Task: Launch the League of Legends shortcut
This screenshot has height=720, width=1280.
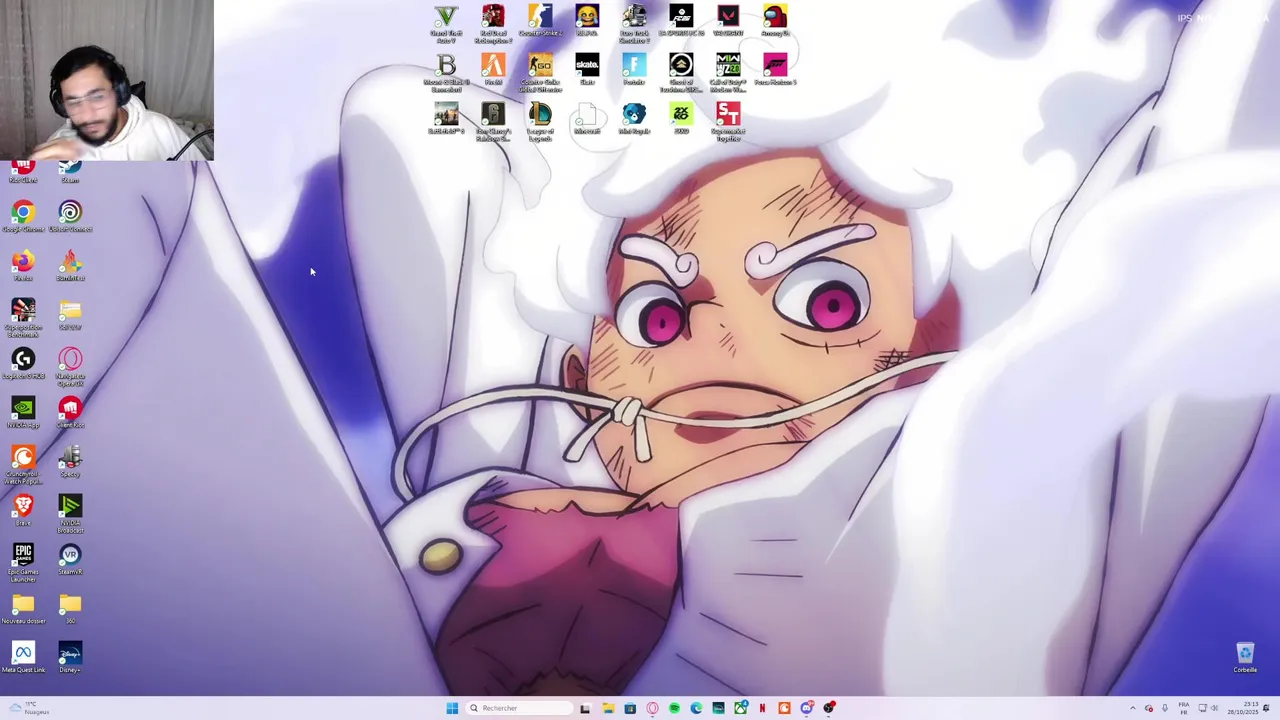Action: 540,122
